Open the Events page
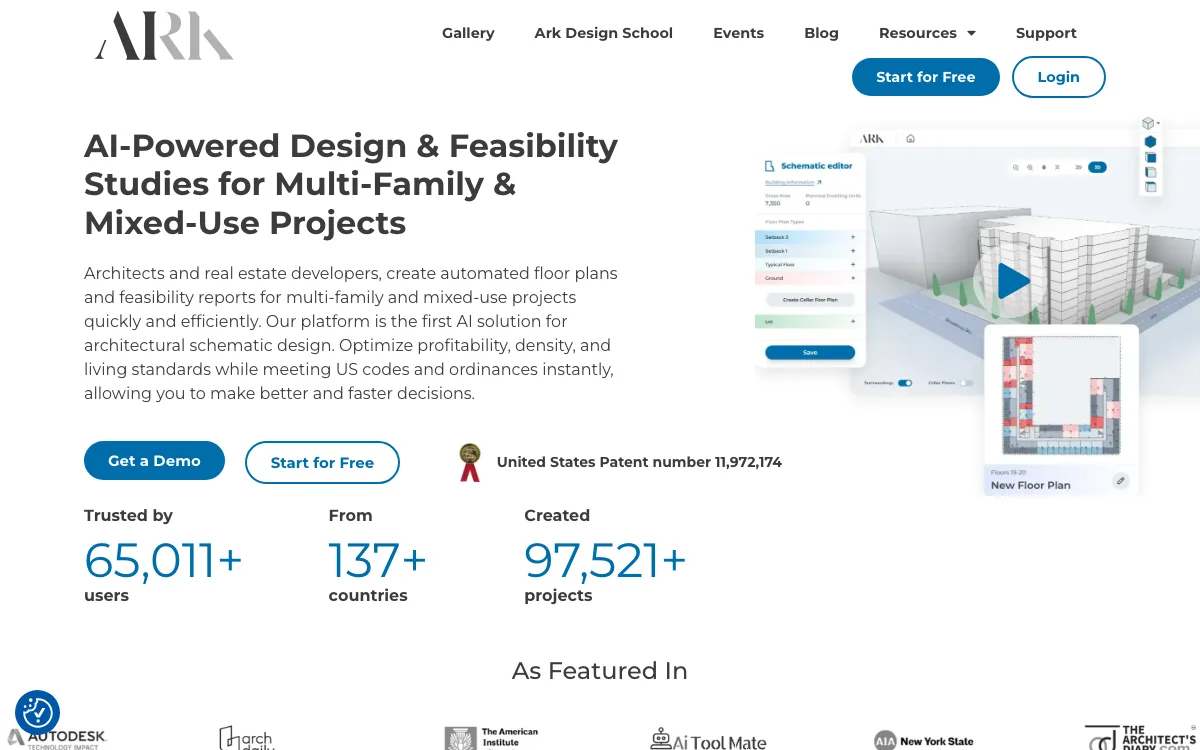 (738, 33)
